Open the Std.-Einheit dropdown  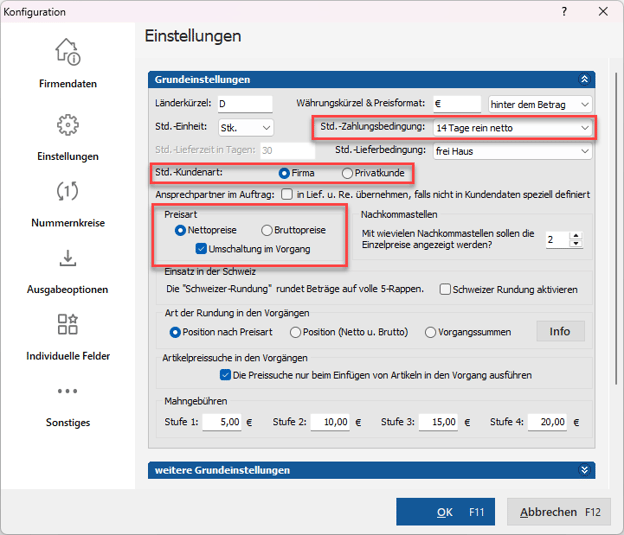[x=246, y=127]
